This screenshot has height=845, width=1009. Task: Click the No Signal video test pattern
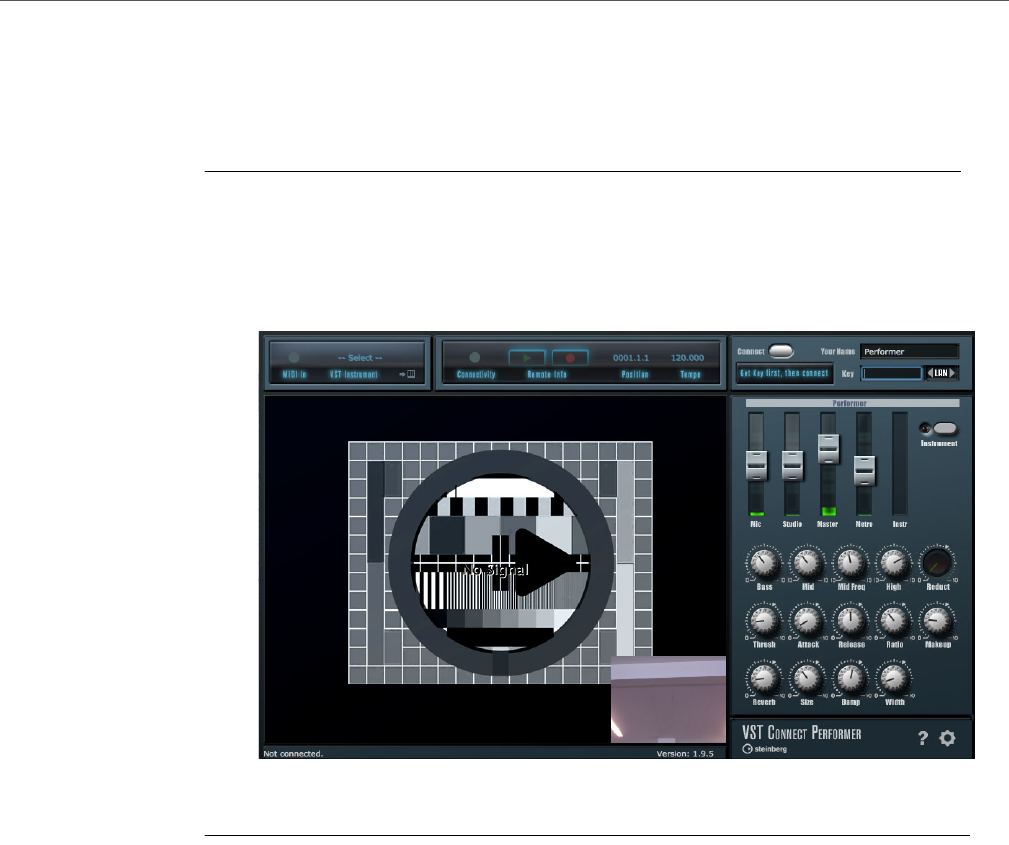tap(501, 562)
